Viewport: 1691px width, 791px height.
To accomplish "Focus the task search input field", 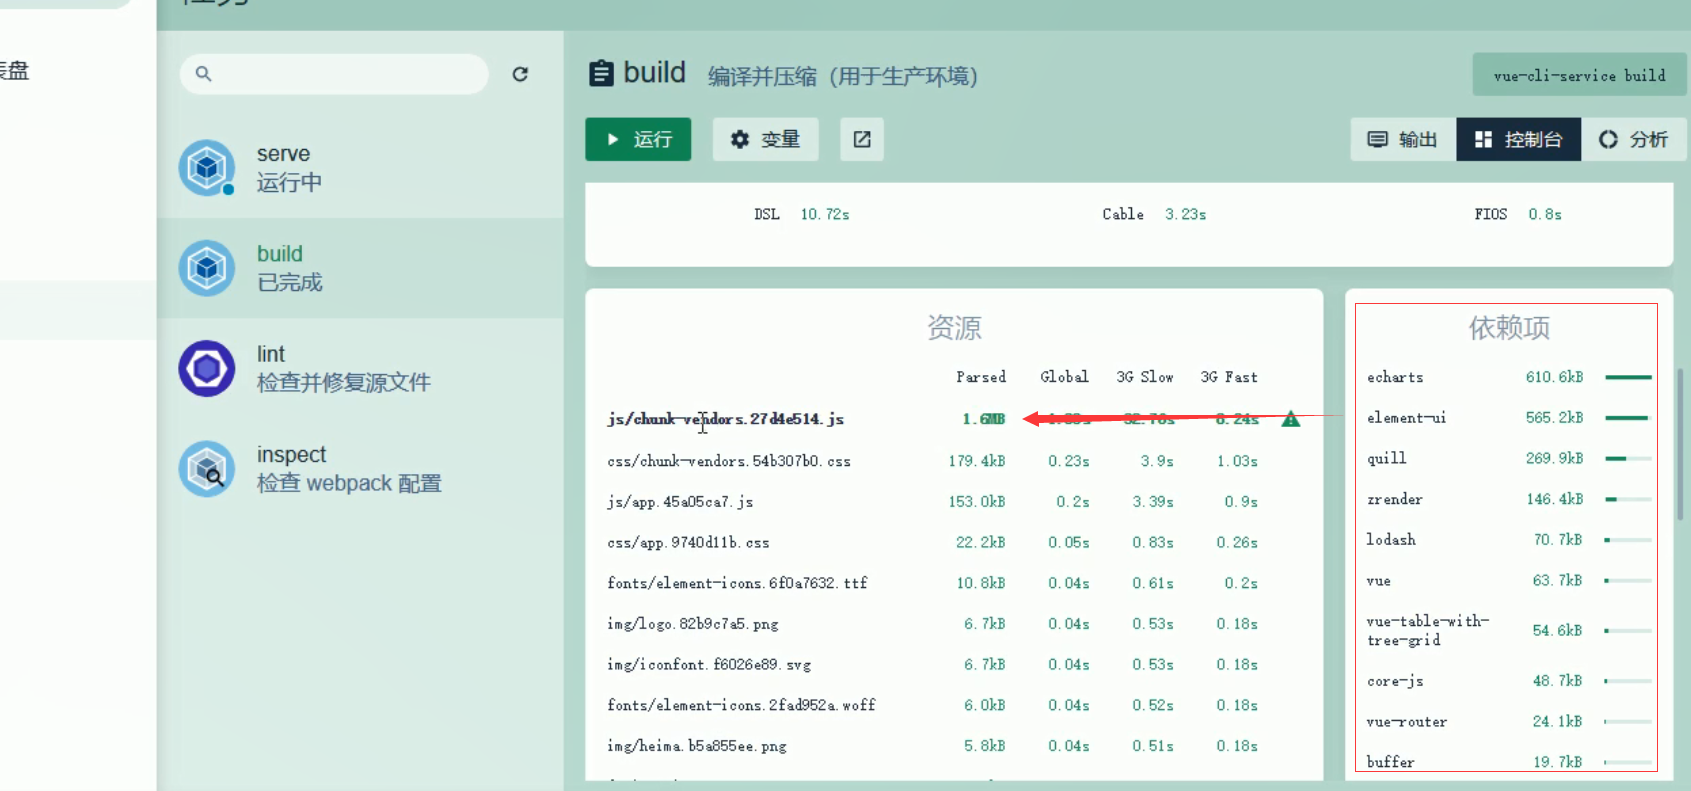I will click(334, 74).
